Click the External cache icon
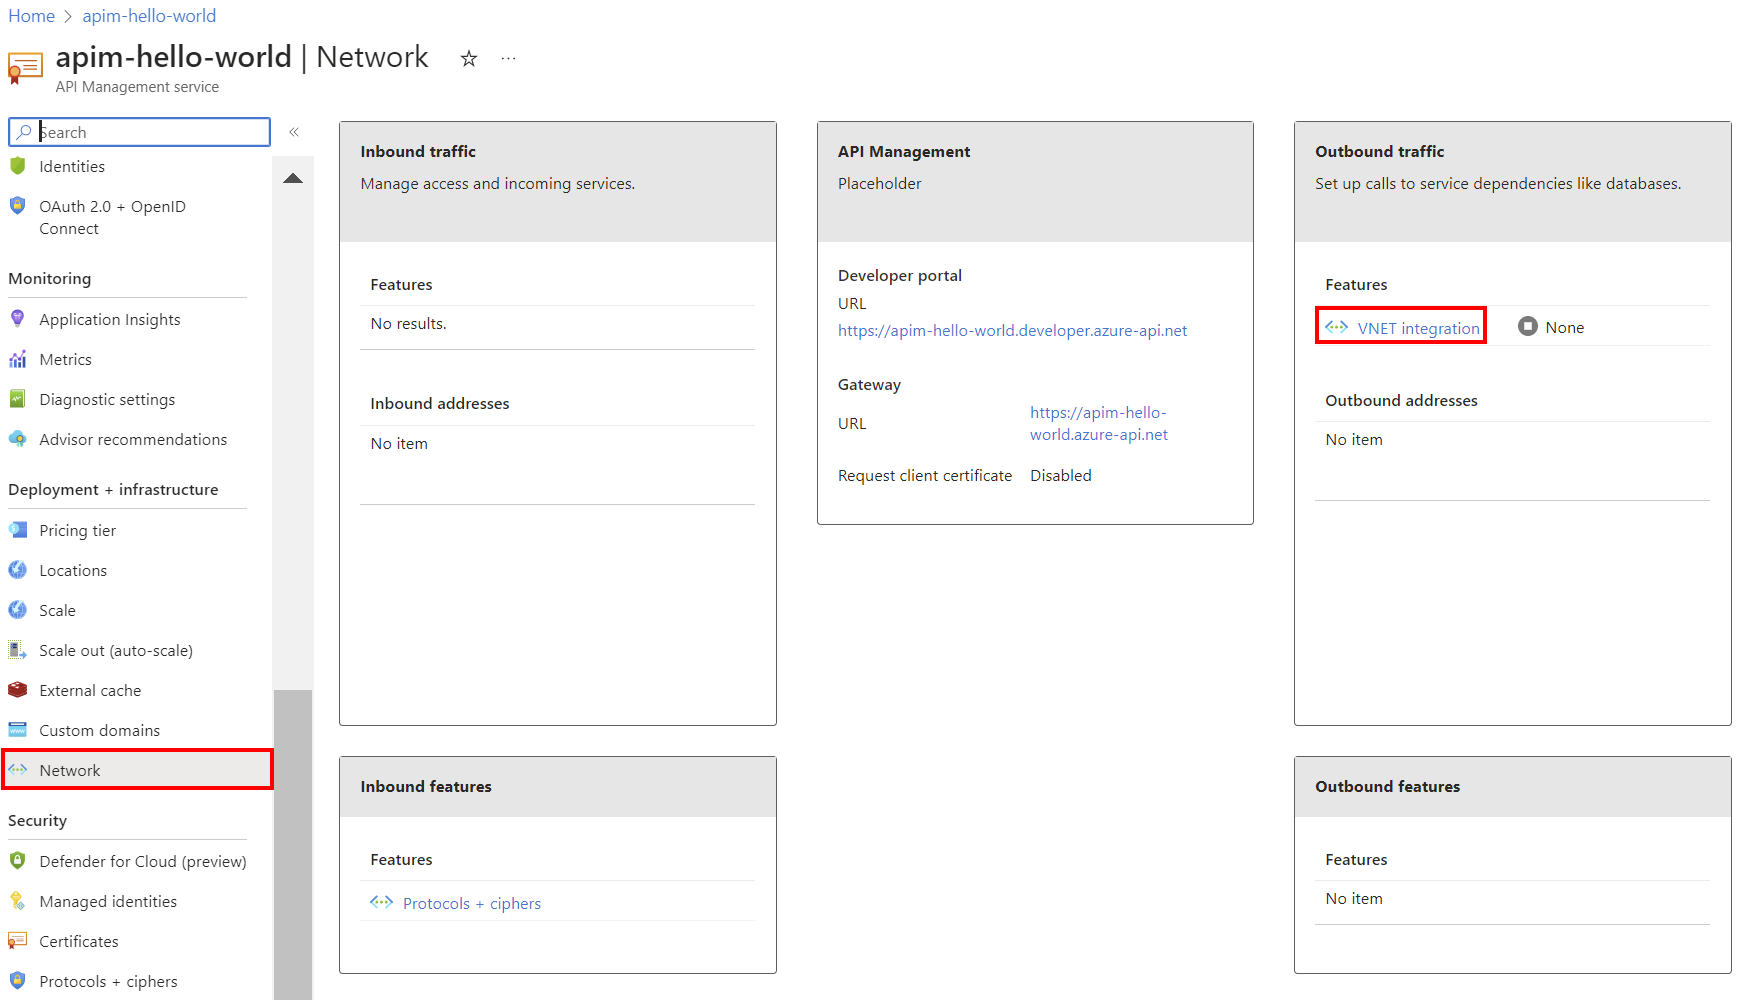 tap(18, 690)
